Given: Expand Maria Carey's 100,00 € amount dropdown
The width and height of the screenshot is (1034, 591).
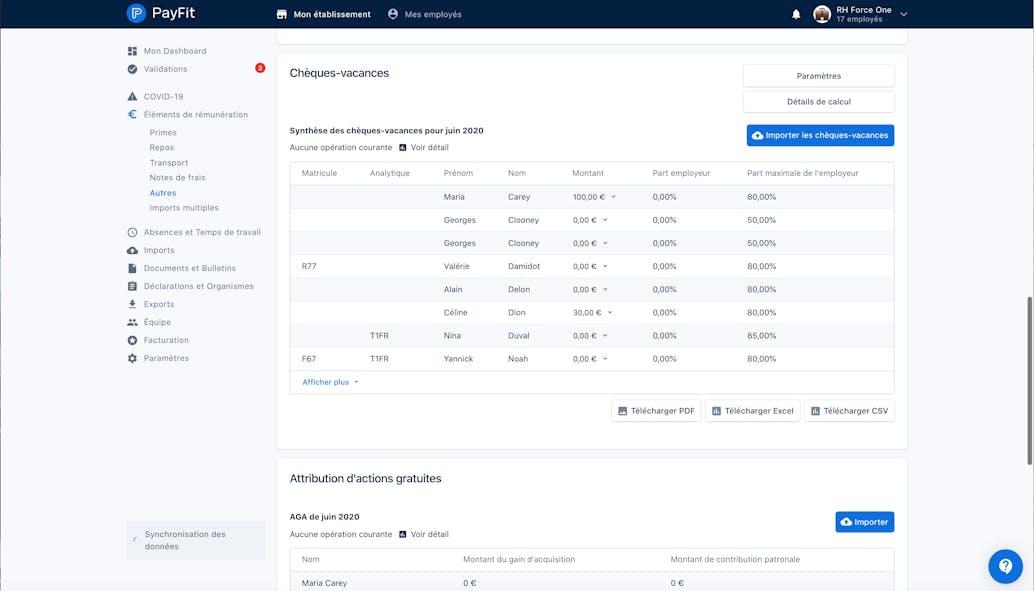Looking at the screenshot, I should point(613,197).
